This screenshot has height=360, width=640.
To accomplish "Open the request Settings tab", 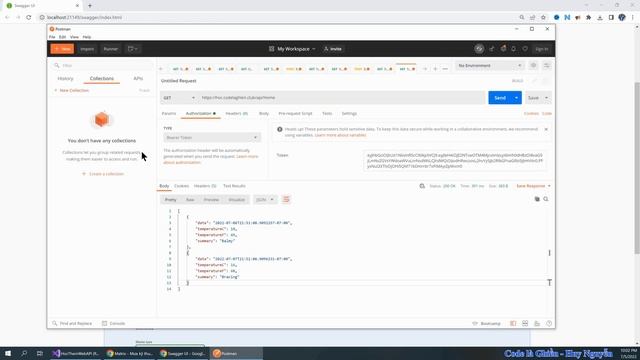I will [x=349, y=113].
